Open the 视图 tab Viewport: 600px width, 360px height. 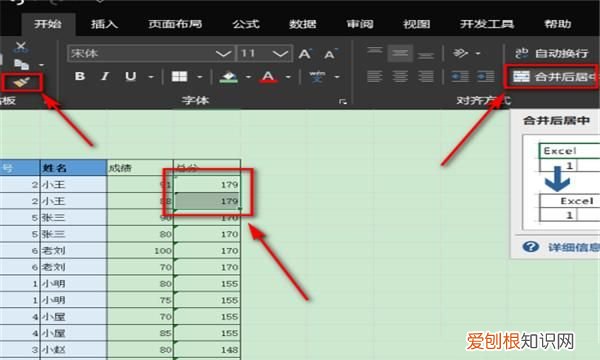click(417, 24)
